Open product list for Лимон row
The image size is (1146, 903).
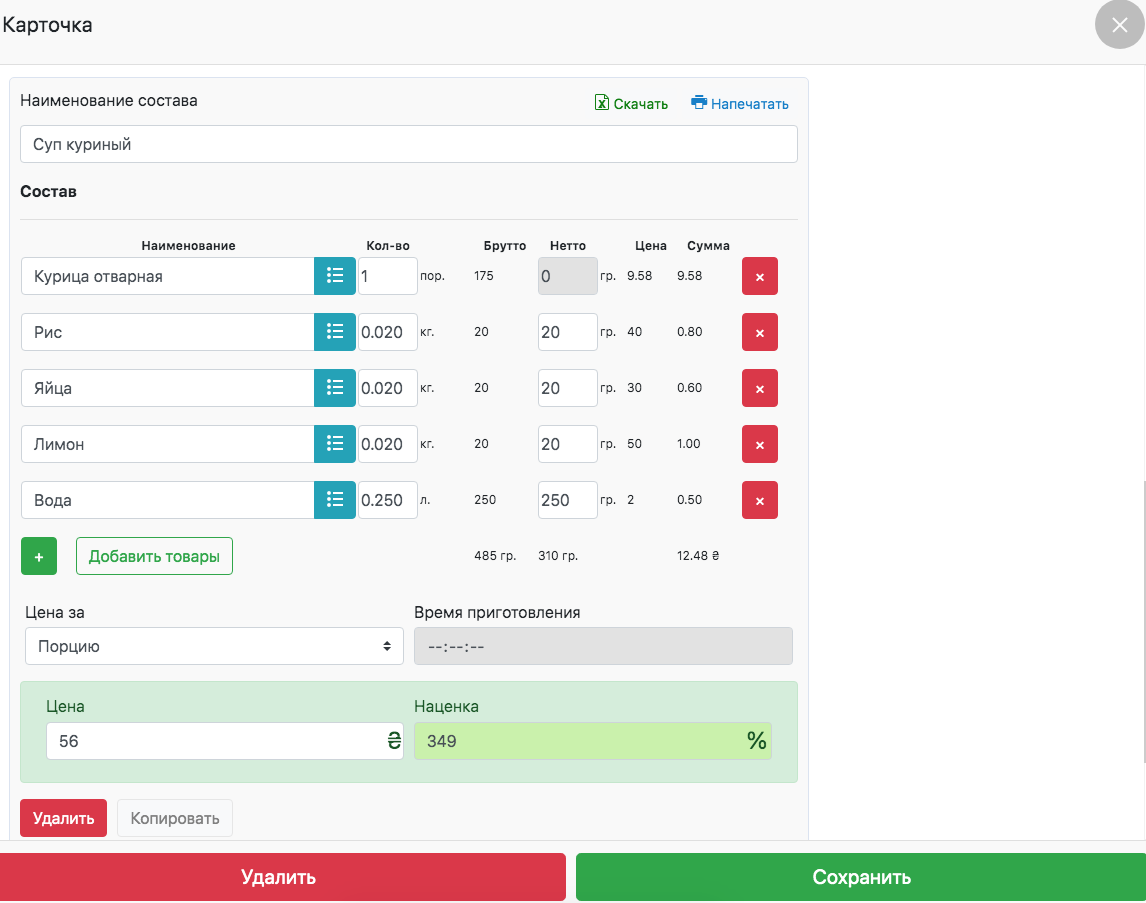(x=335, y=444)
